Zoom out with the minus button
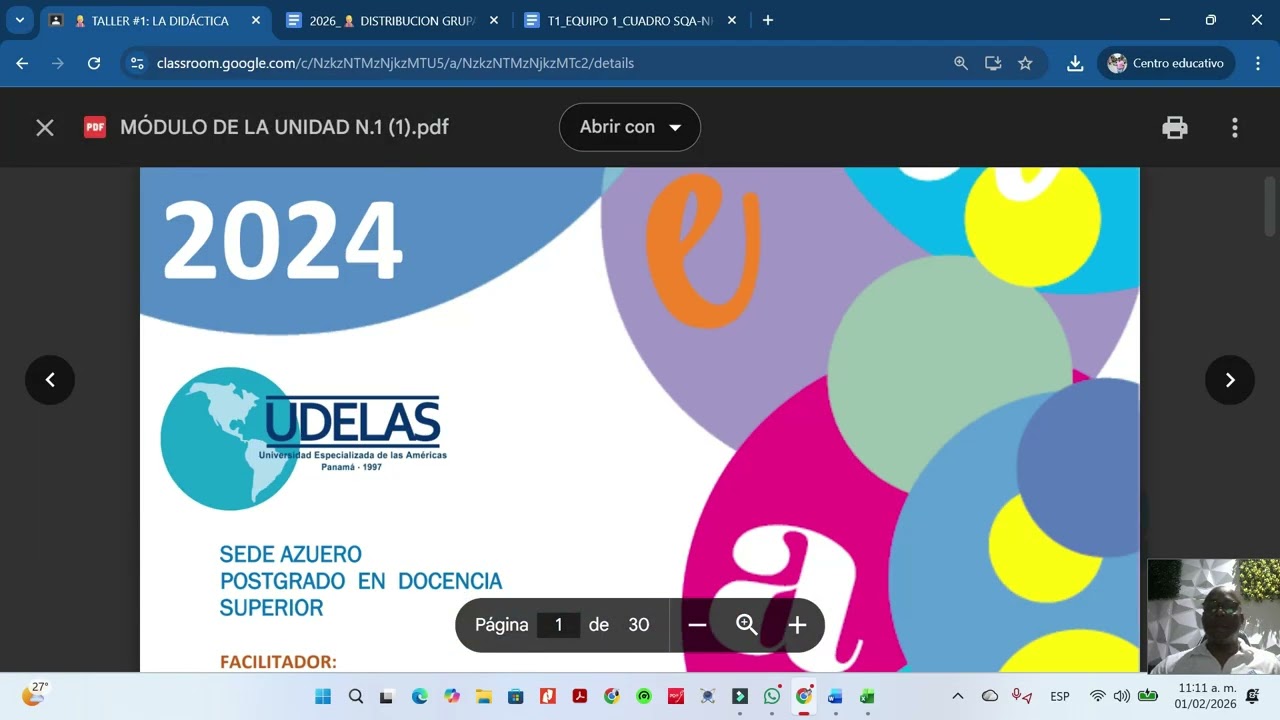The height and width of the screenshot is (720, 1280). [697, 625]
